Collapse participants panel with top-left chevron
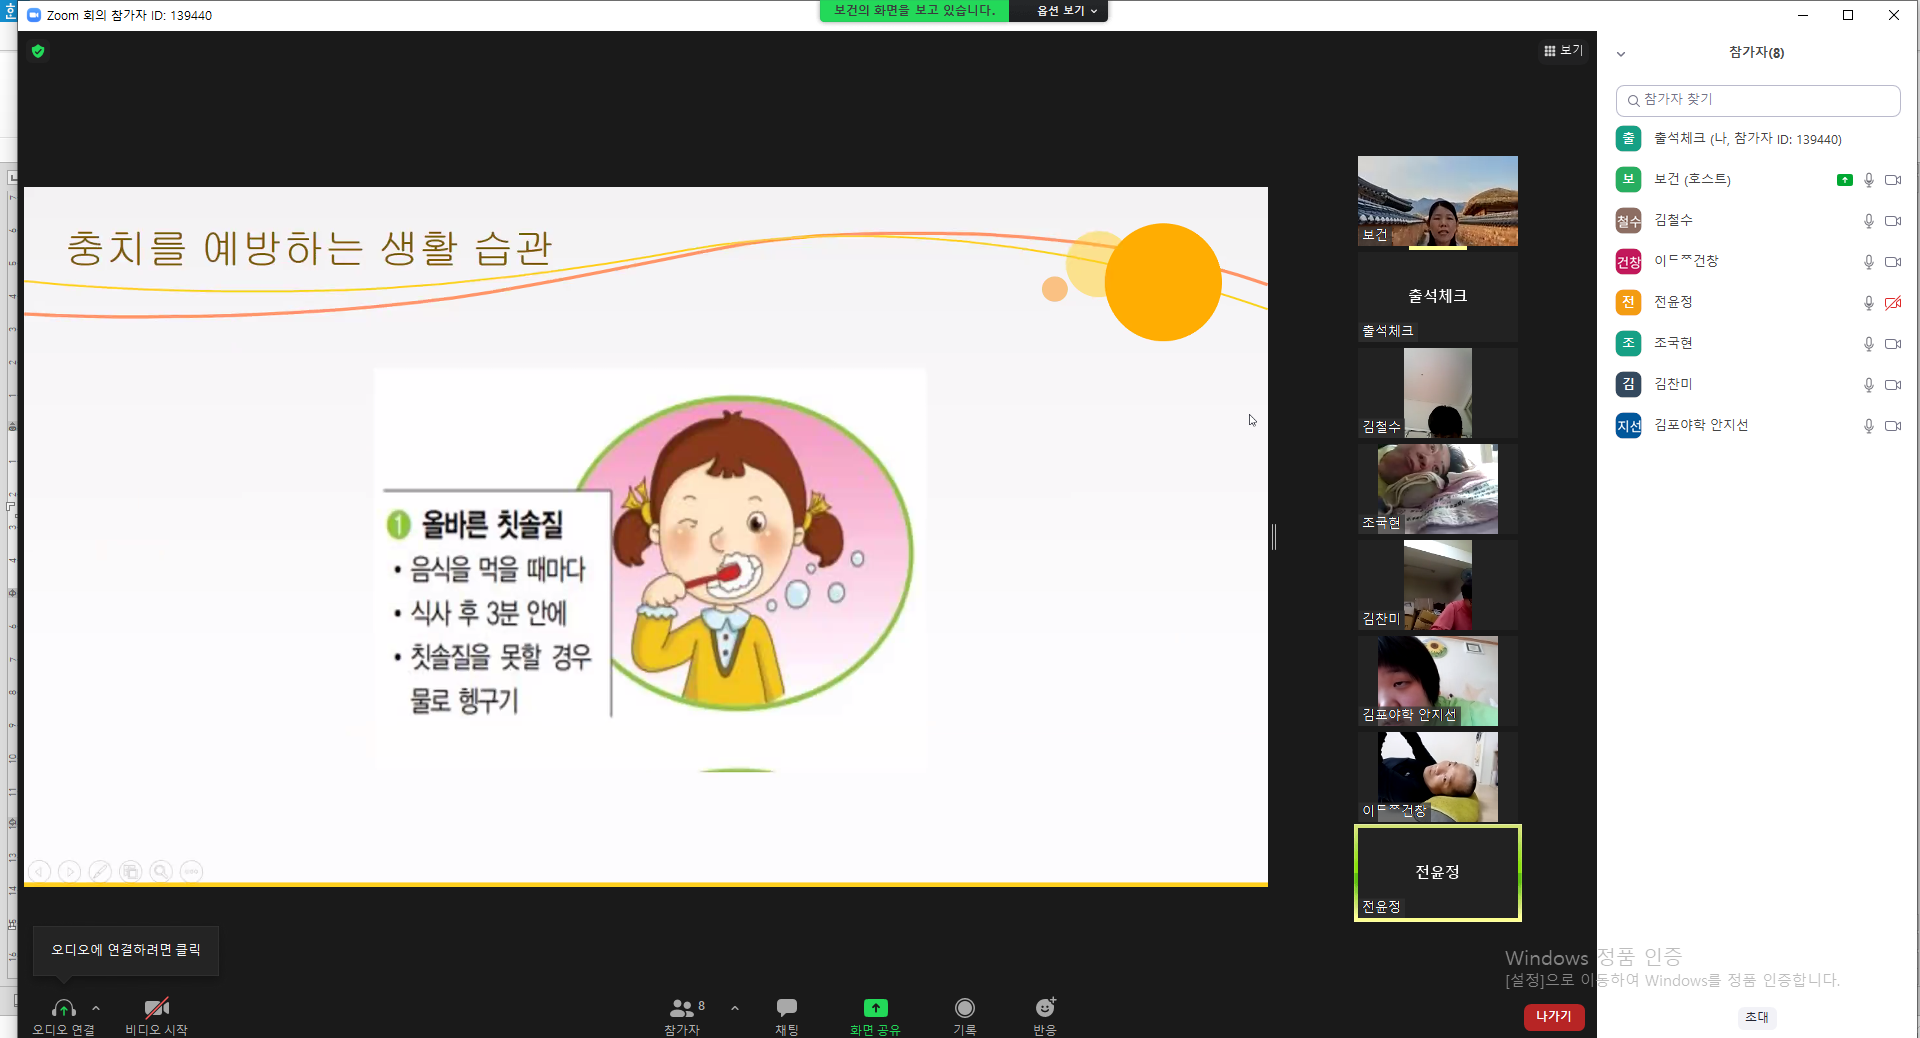 tap(1621, 54)
